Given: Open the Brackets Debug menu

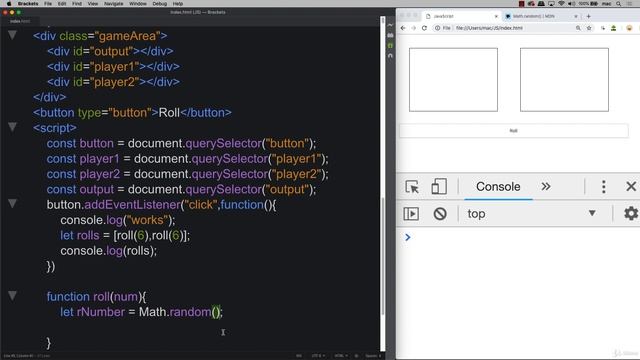Looking at the screenshot, I should click(159, 4).
